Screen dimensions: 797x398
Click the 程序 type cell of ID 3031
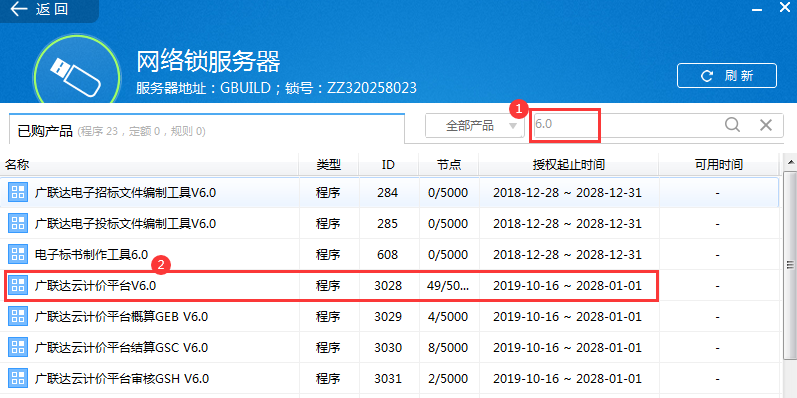[328, 379]
